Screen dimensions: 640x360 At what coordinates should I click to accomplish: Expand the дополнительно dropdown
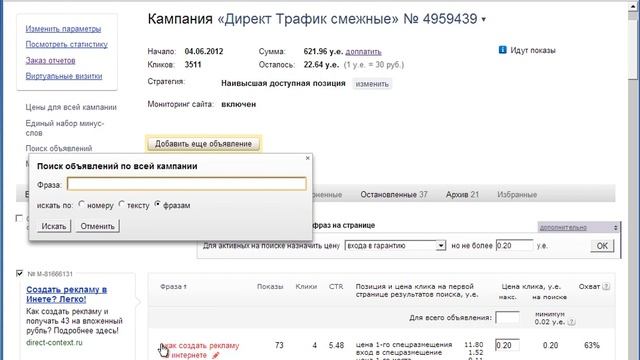579,227
